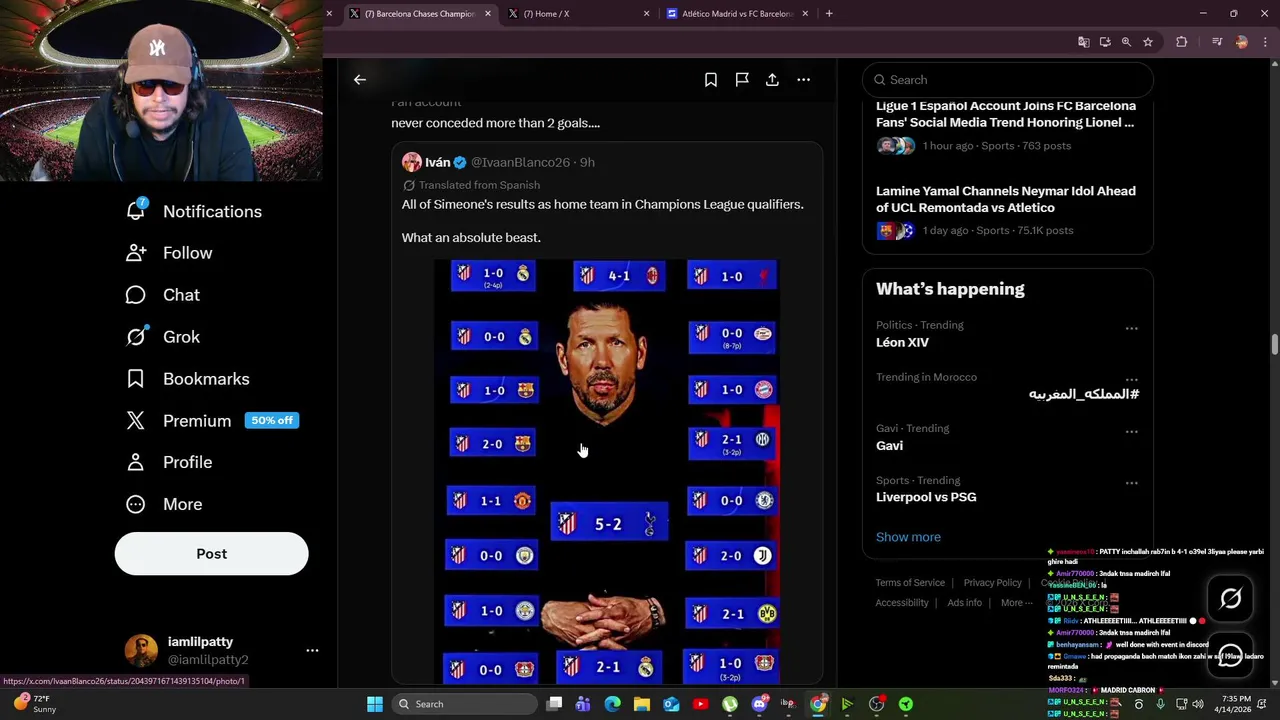Open the Arabic hashtag trending in Morocco
1280x720 pixels.
[1084, 394]
